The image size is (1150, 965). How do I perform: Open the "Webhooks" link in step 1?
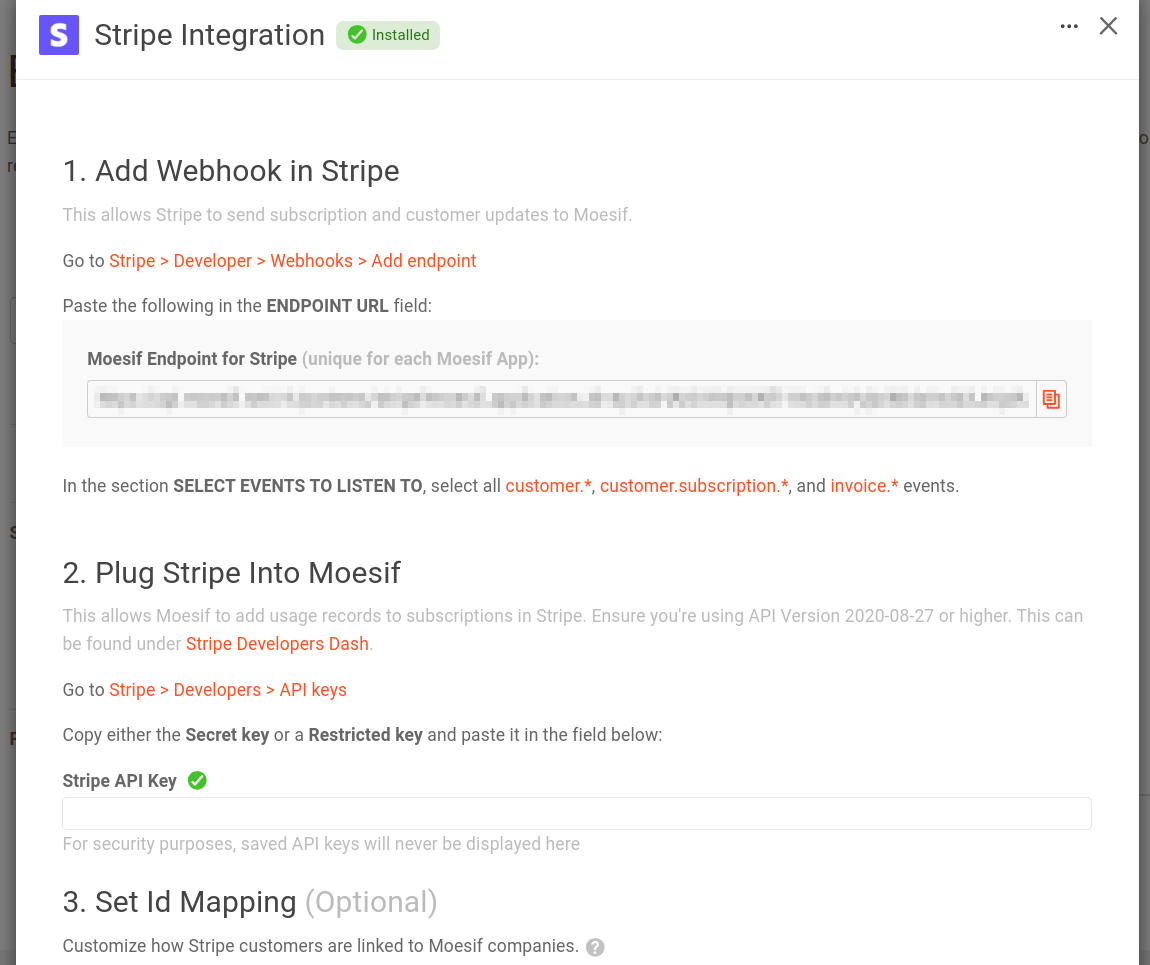click(311, 260)
